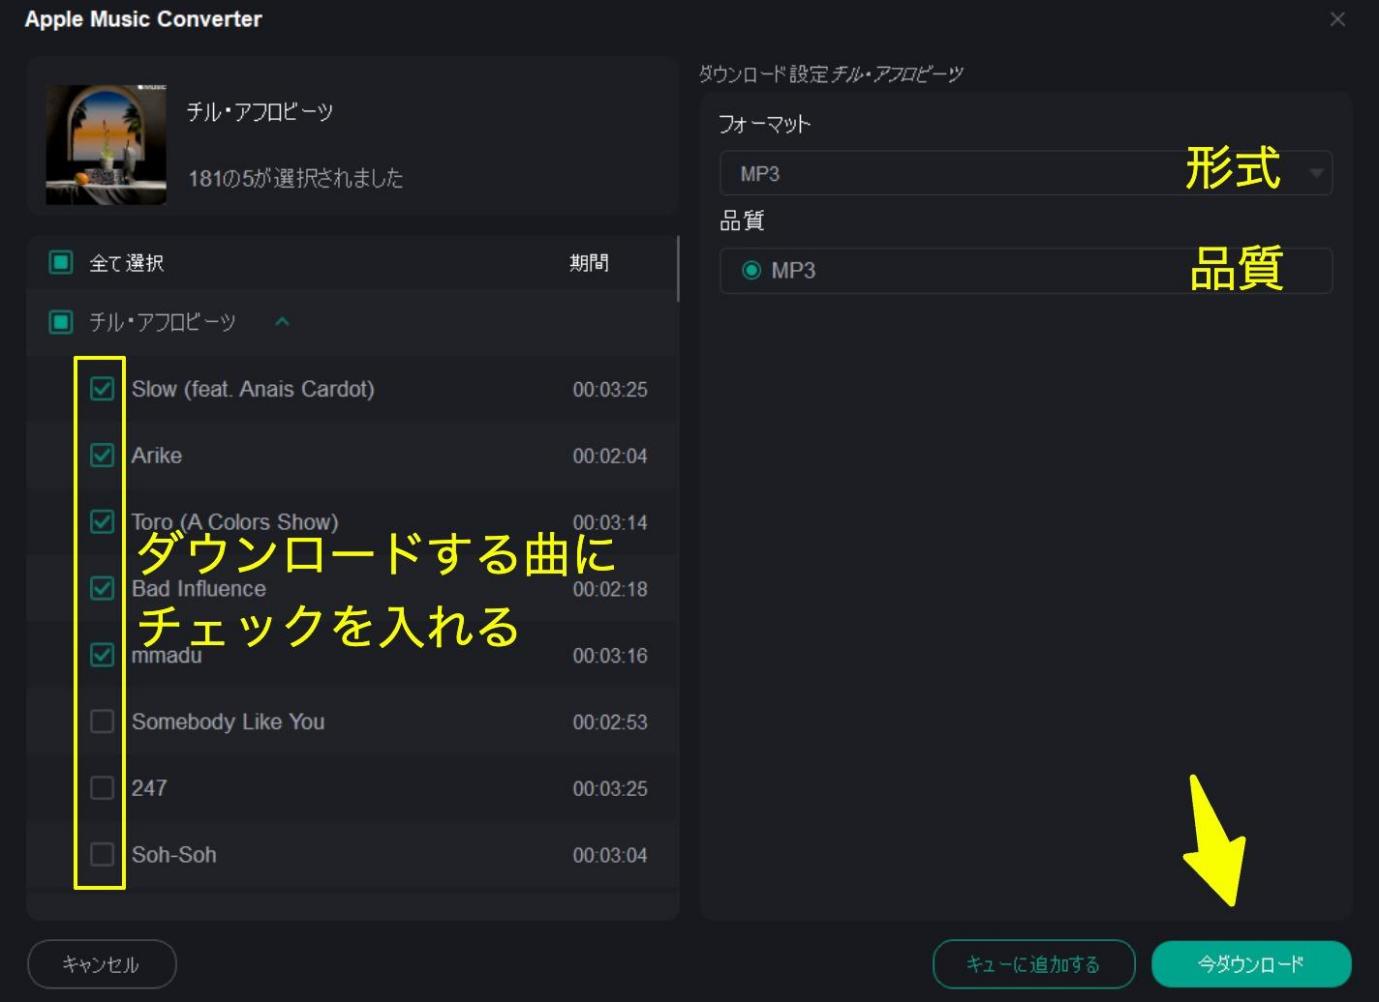Collapse the チル・アフロビーツ playlist chevron

[x=282, y=322]
